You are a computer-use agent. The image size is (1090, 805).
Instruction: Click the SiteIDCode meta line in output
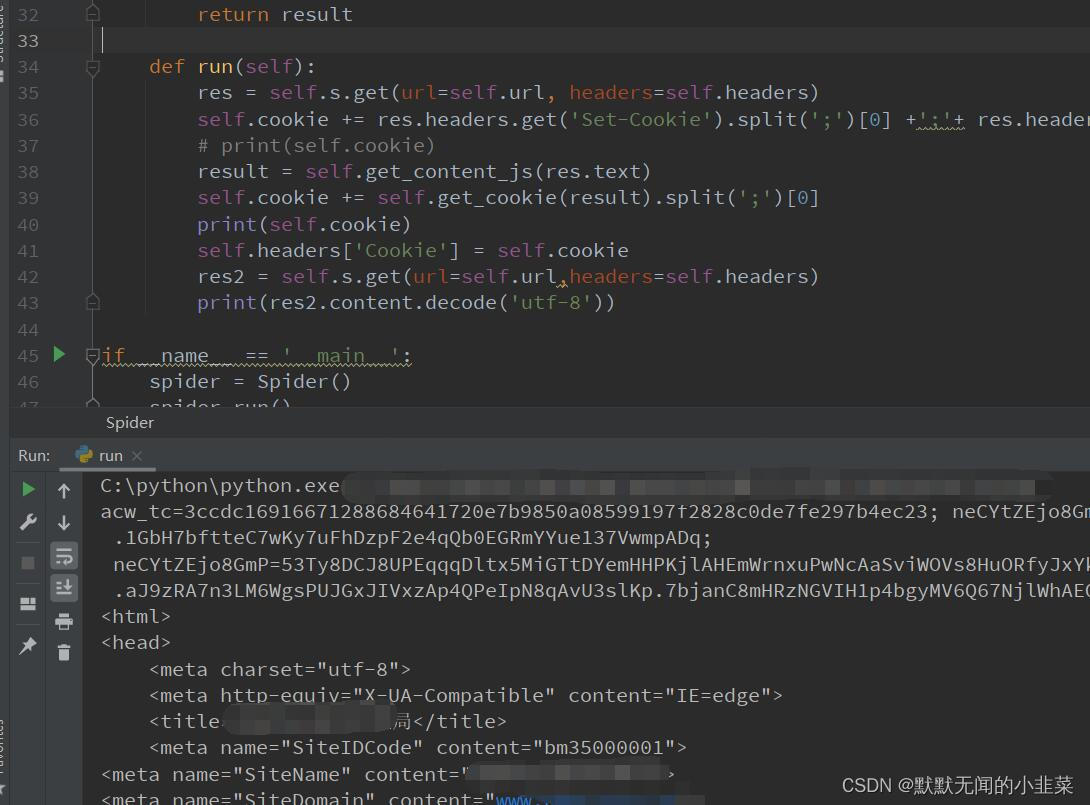pos(418,748)
